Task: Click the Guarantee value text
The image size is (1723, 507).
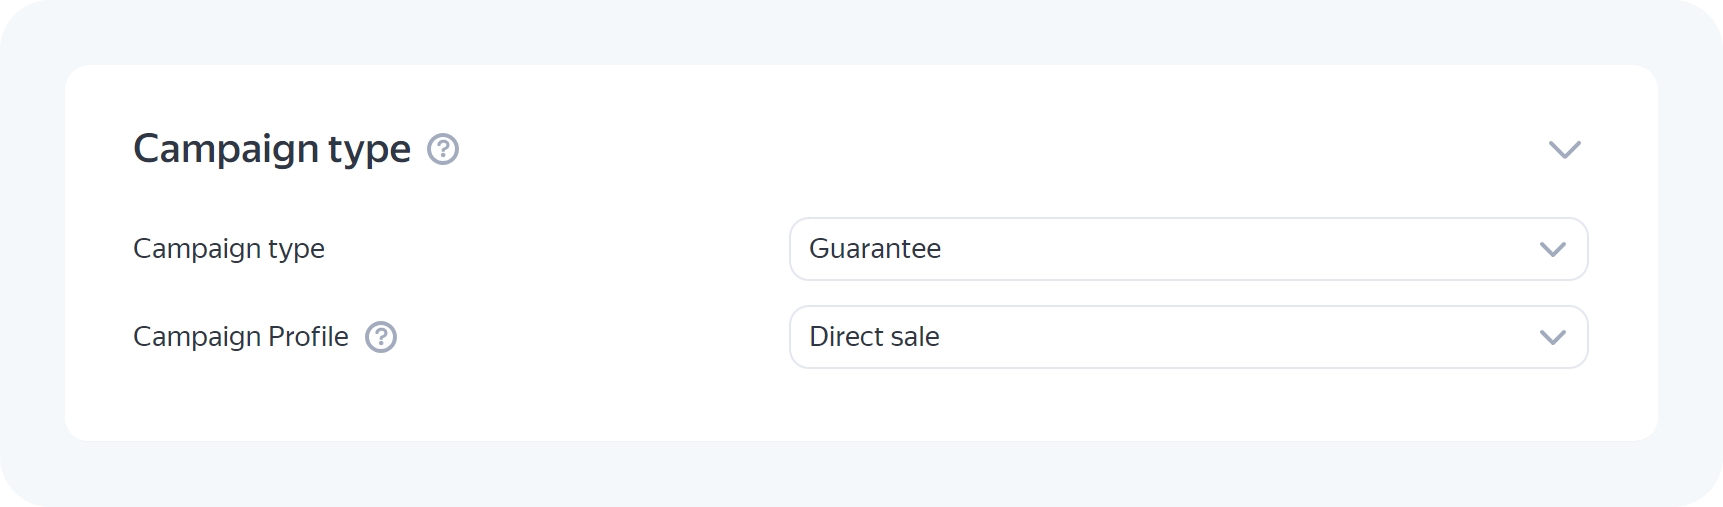Action: [x=875, y=249]
